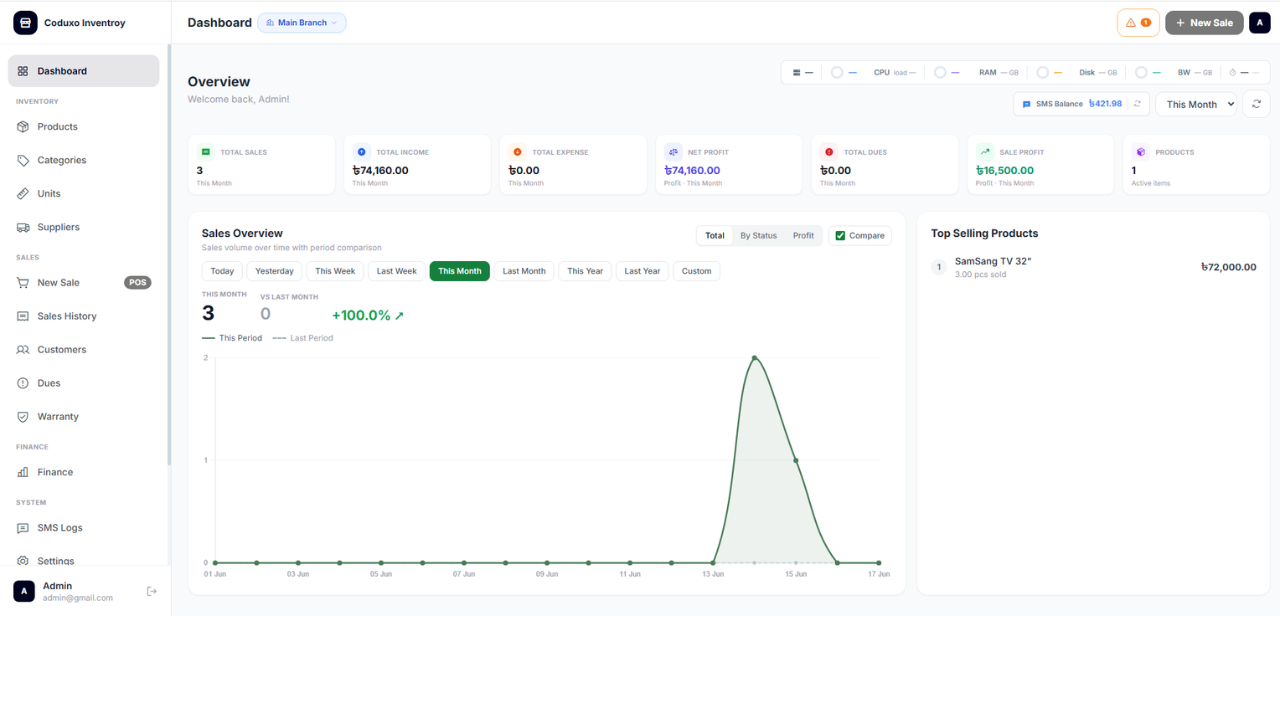Click the chart peak point at 14 Jun

click(754, 357)
